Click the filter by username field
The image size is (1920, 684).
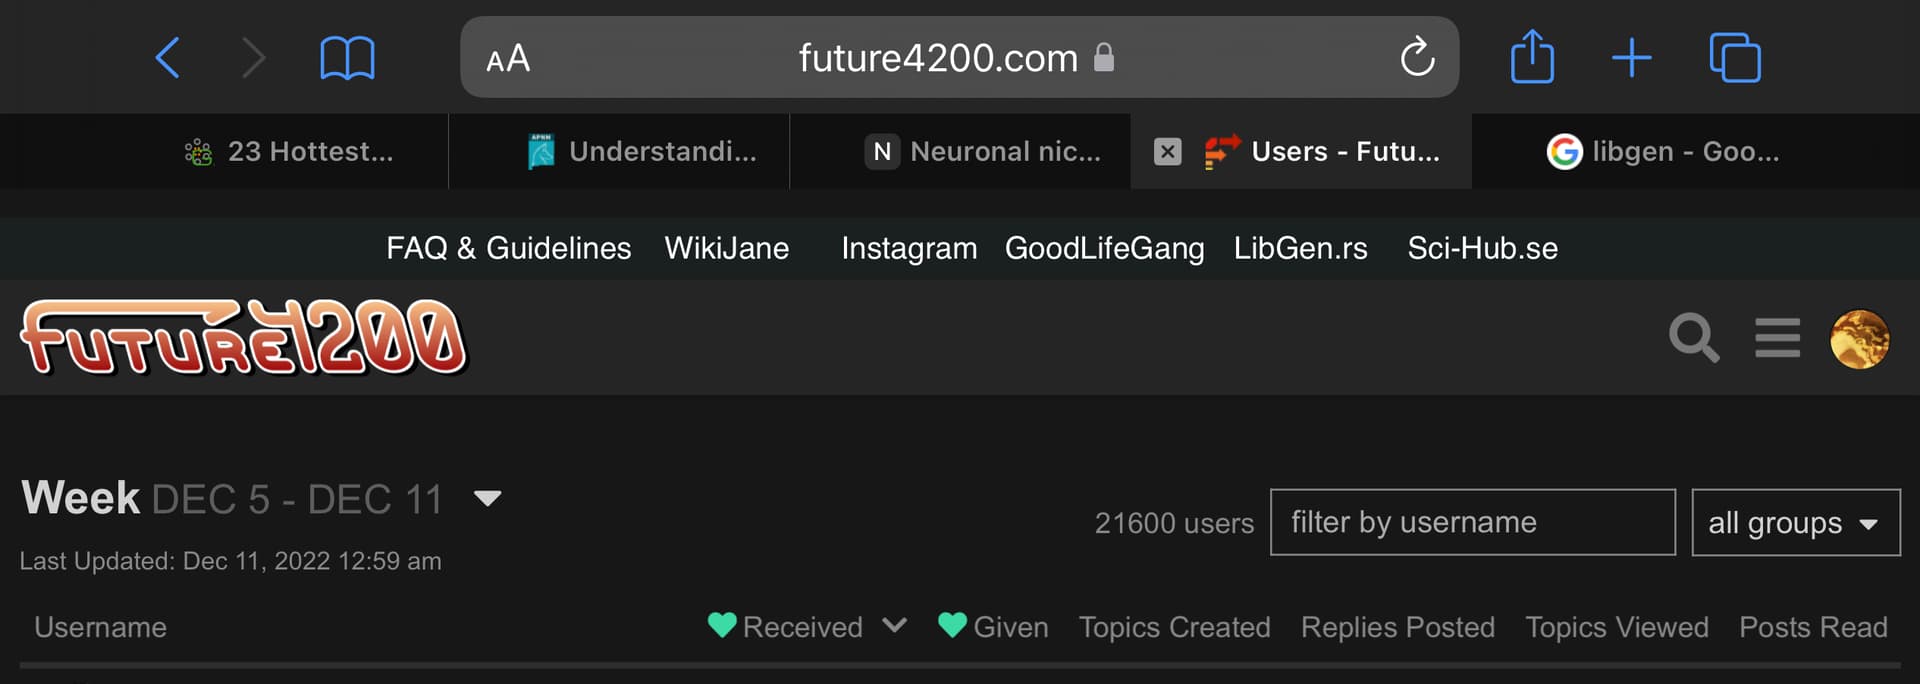[1472, 522]
